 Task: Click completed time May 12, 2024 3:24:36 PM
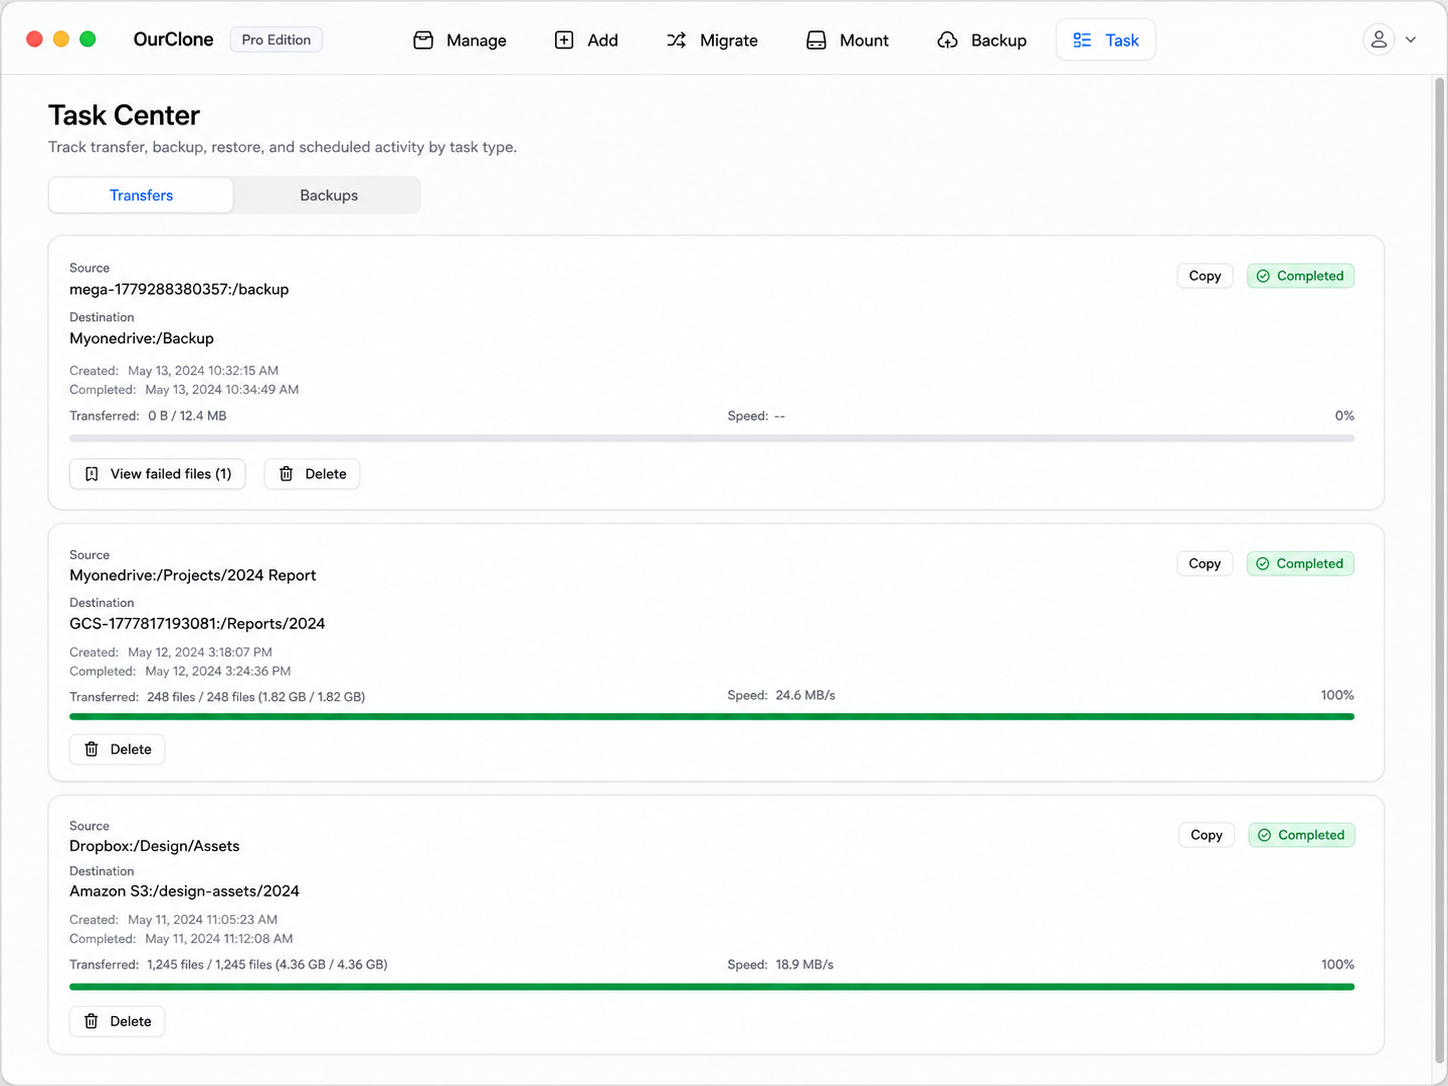pos(218,671)
